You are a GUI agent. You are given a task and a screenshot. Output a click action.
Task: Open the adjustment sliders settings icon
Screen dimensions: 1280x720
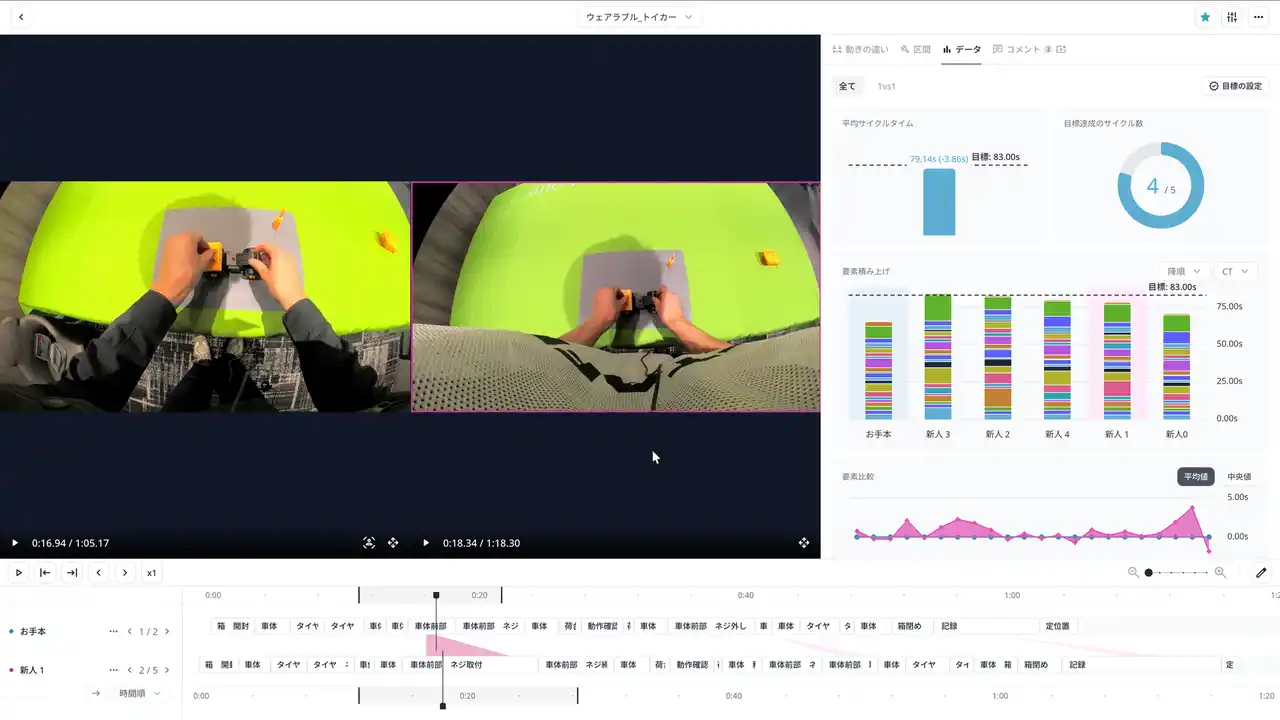1232,17
